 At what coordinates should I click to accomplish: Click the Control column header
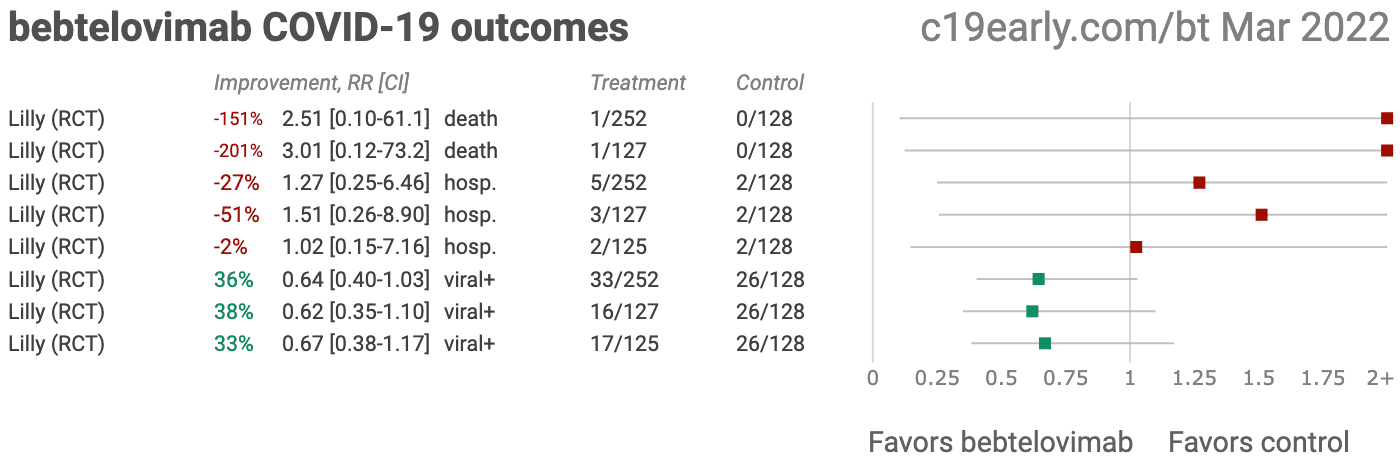point(770,83)
